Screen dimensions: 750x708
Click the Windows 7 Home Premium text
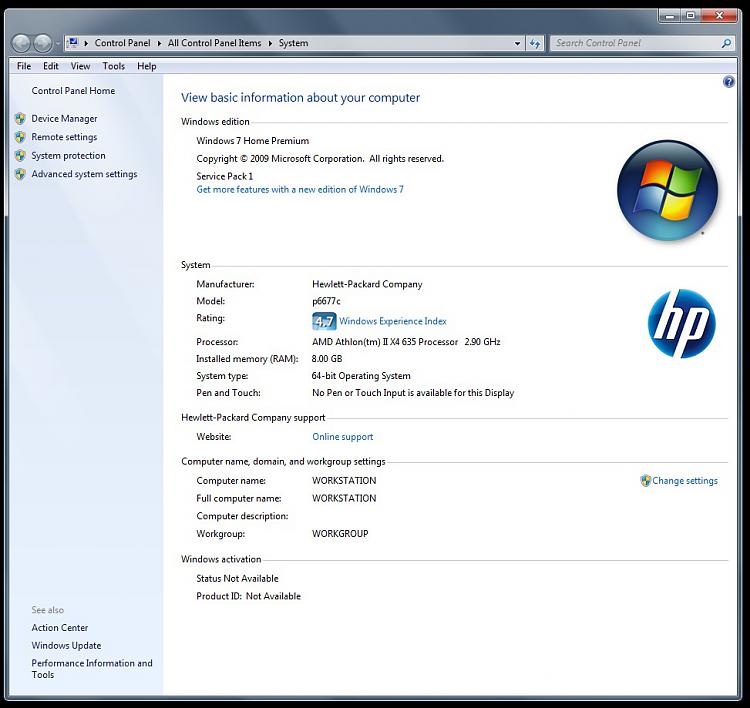pos(253,141)
